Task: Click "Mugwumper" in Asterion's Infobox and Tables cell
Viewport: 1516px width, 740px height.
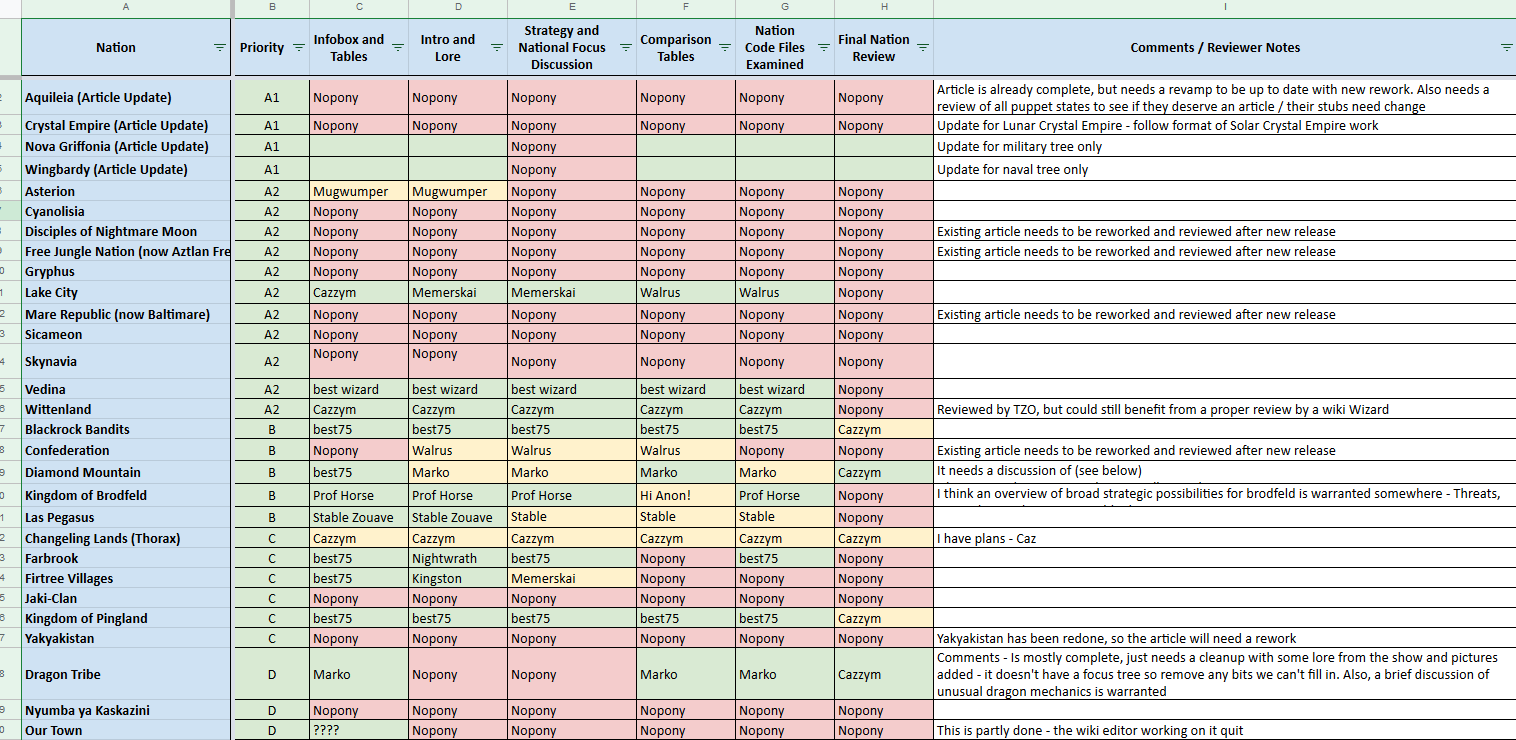Action: coord(350,192)
